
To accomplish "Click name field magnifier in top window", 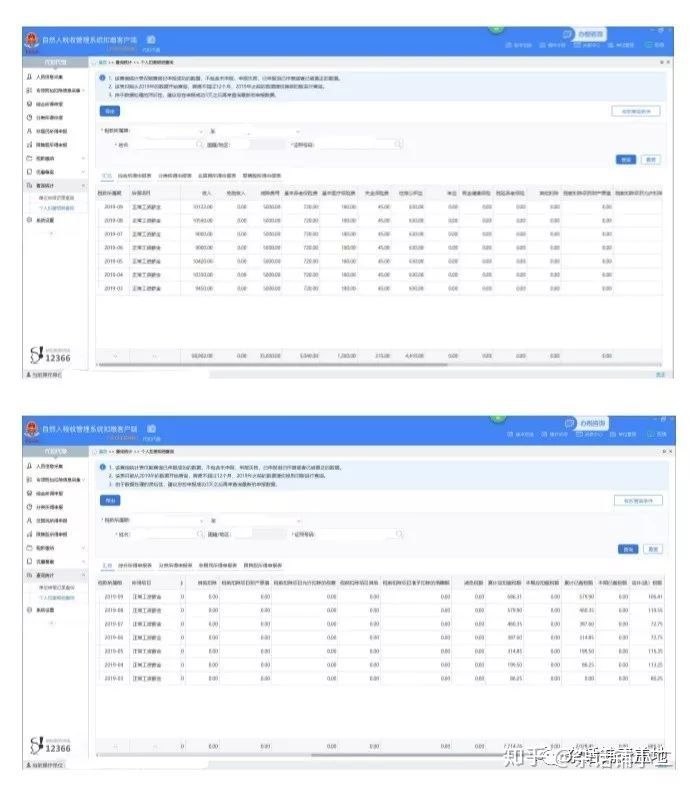I will click(199, 144).
